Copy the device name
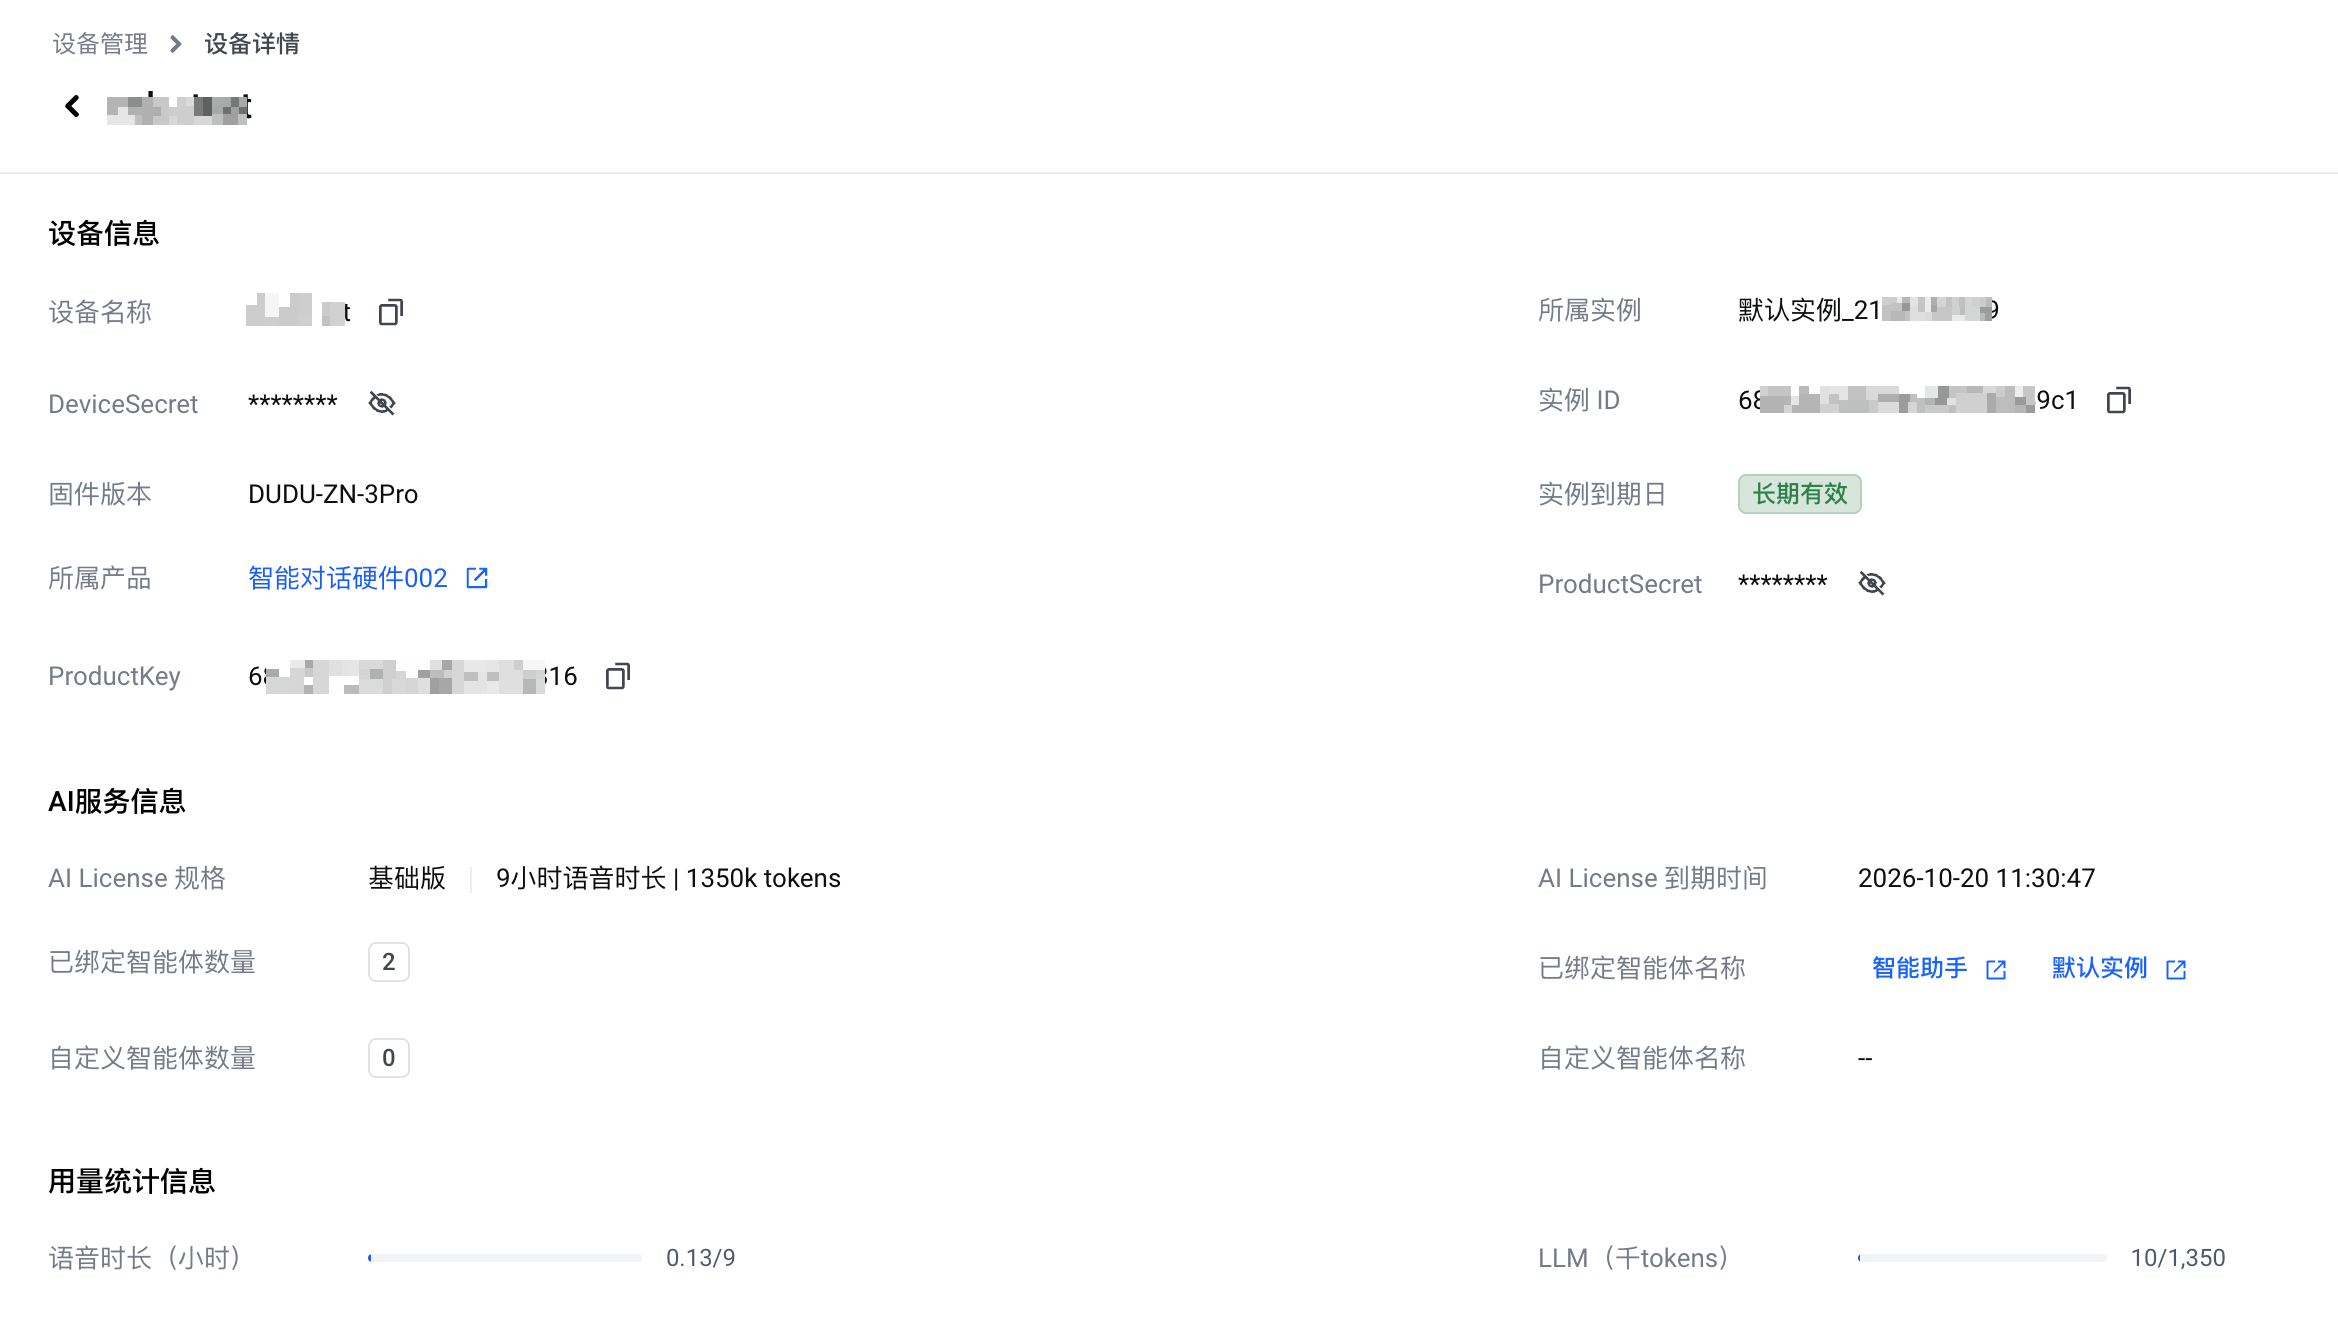The width and height of the screenshot is (2338, 1324). point(390,313)
